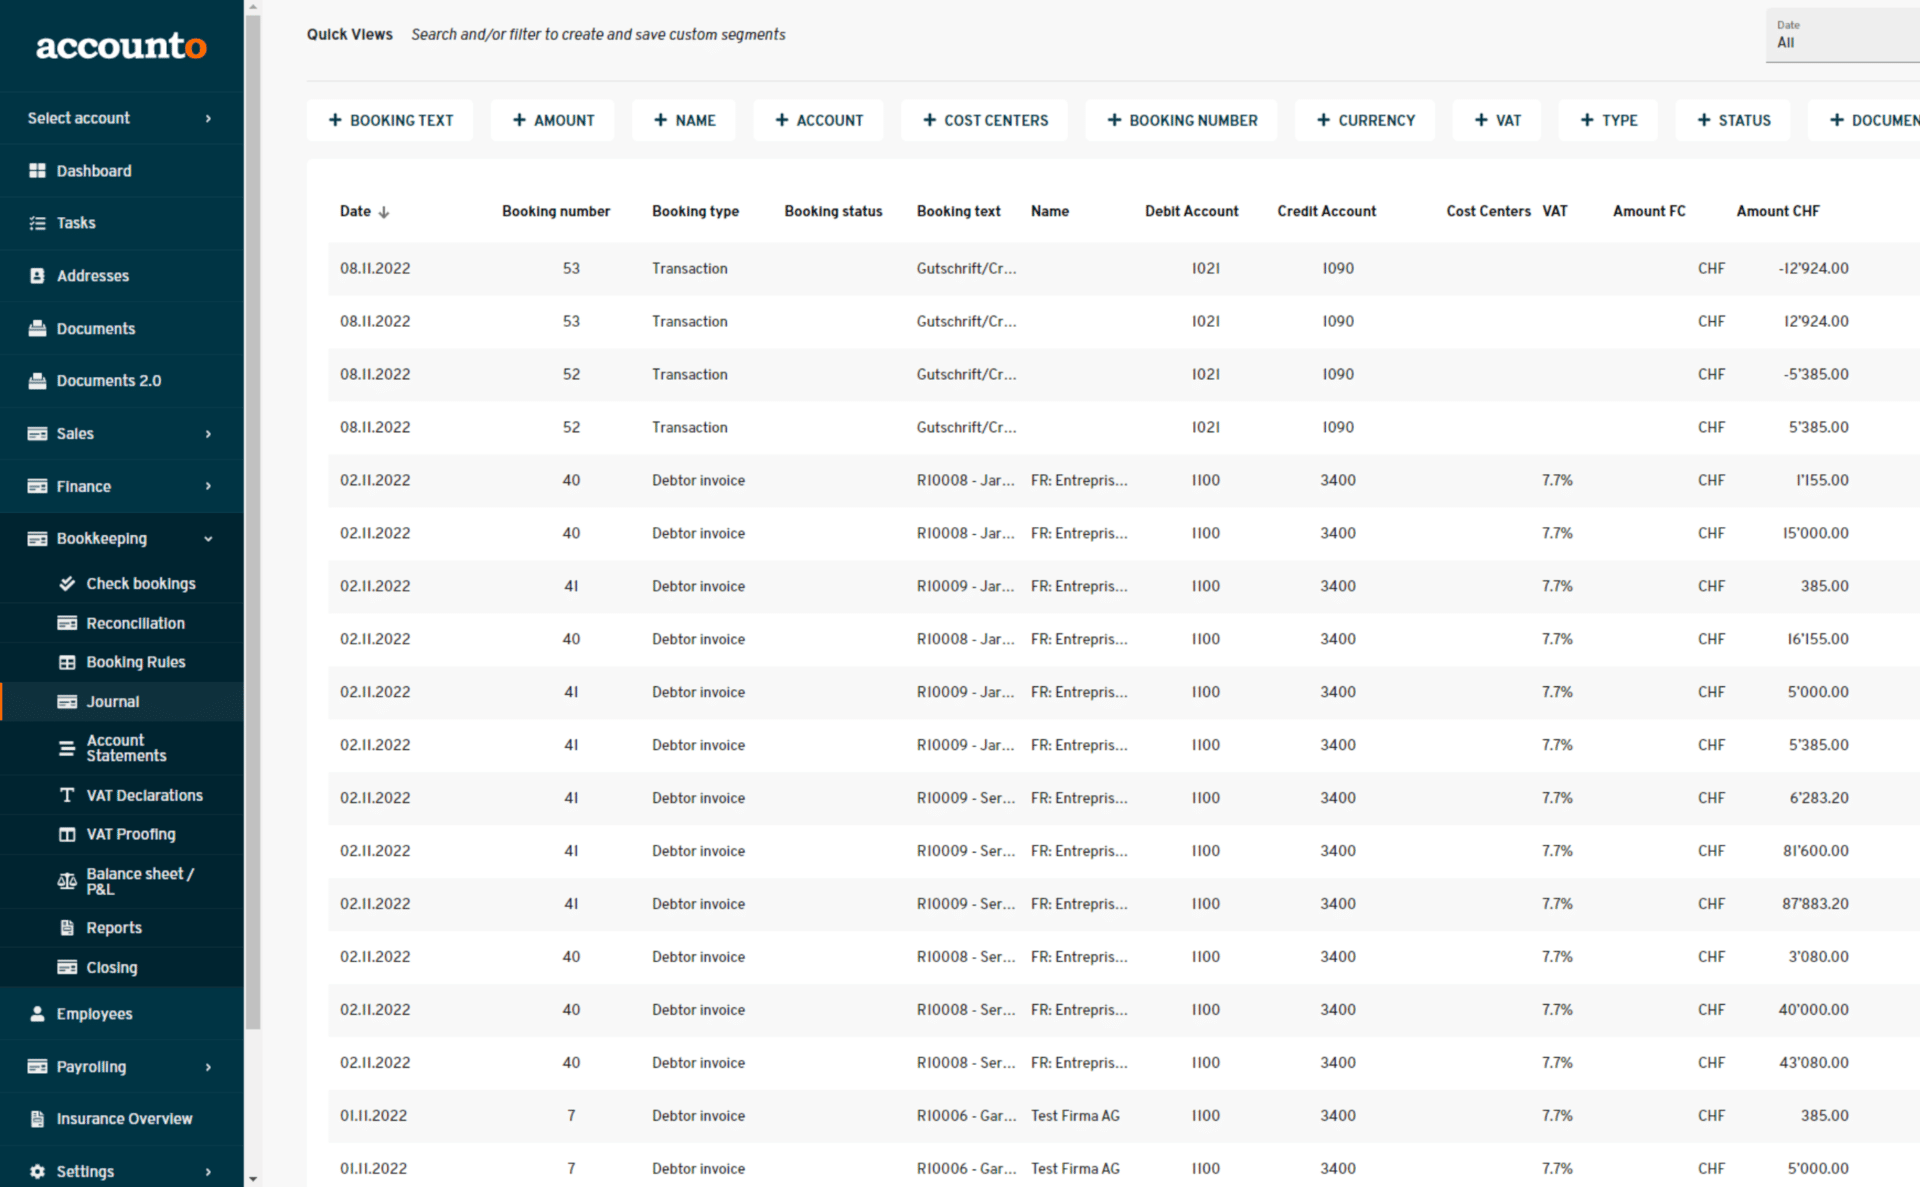Click the sidebar scrollbar down arrow

click(x=253, y=1179)
